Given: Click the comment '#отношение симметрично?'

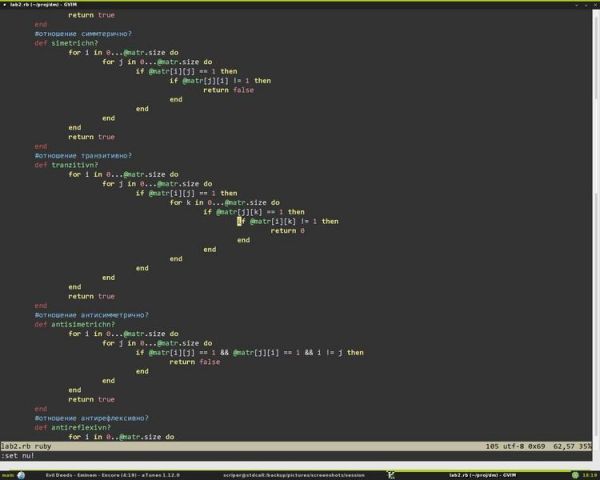Looking at the screenshot, I should [x=83, y=34].
